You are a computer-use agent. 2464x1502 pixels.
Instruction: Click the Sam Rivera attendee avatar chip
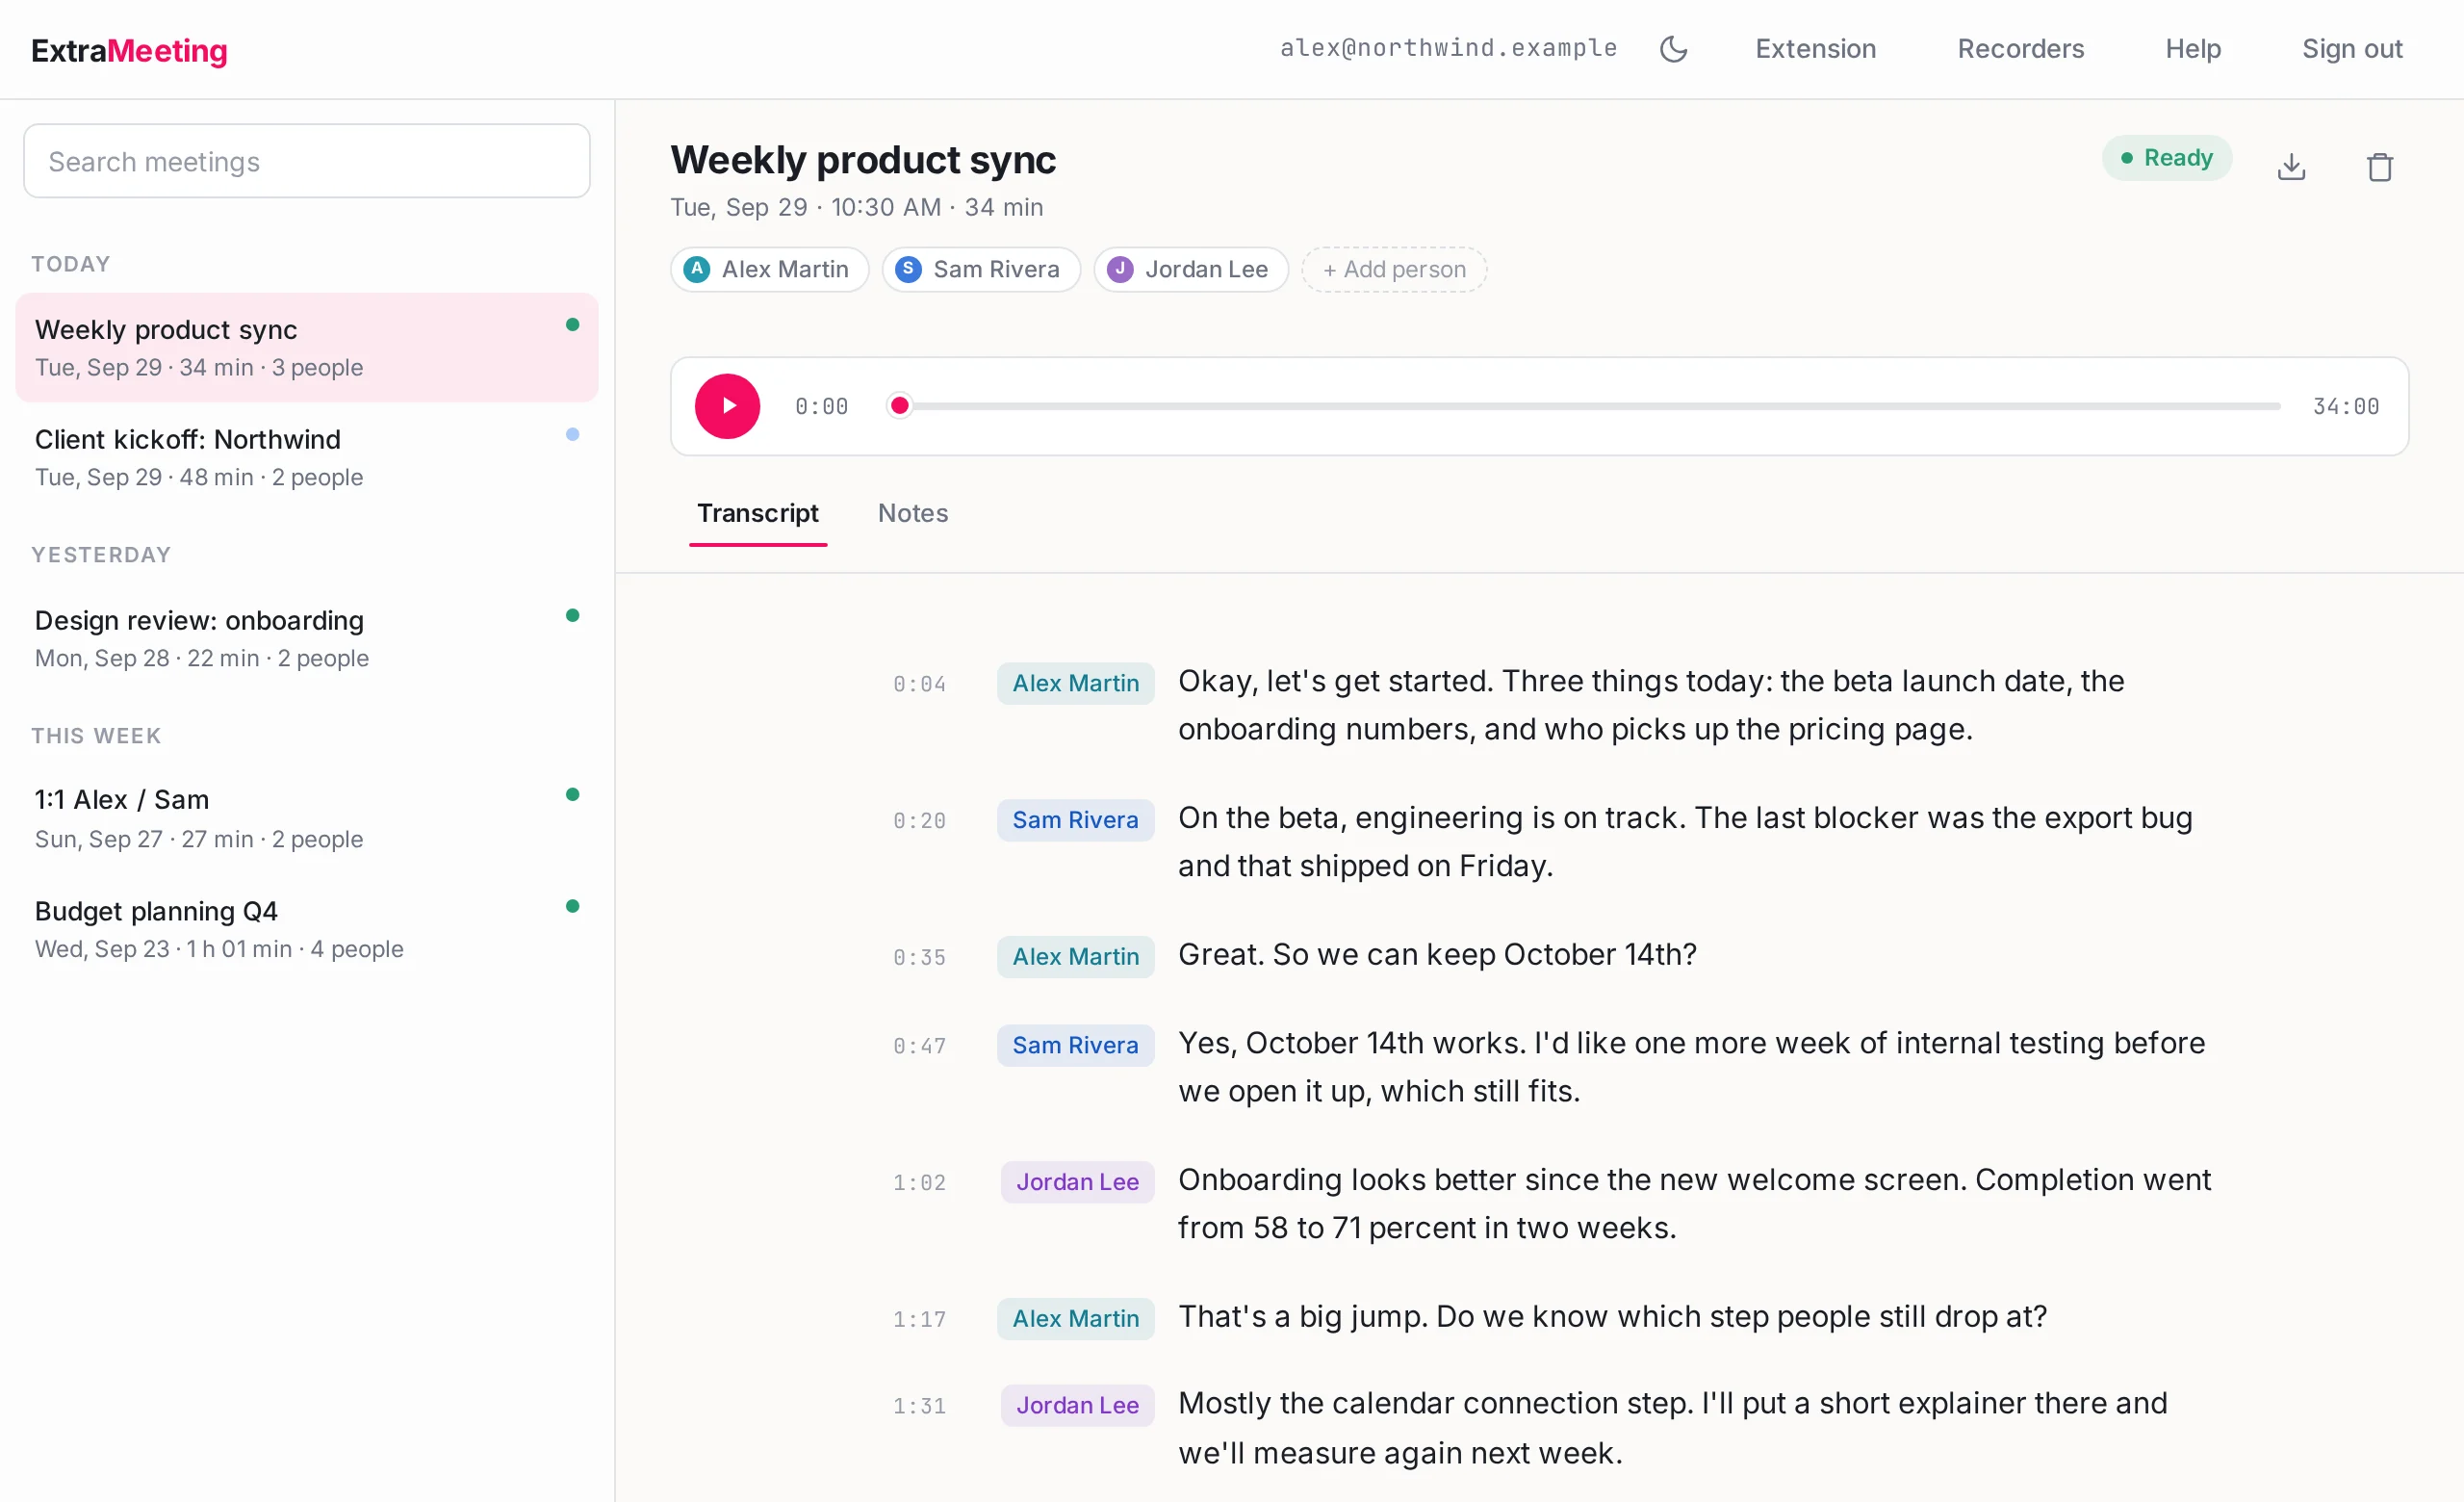click(x=981, y=269)
